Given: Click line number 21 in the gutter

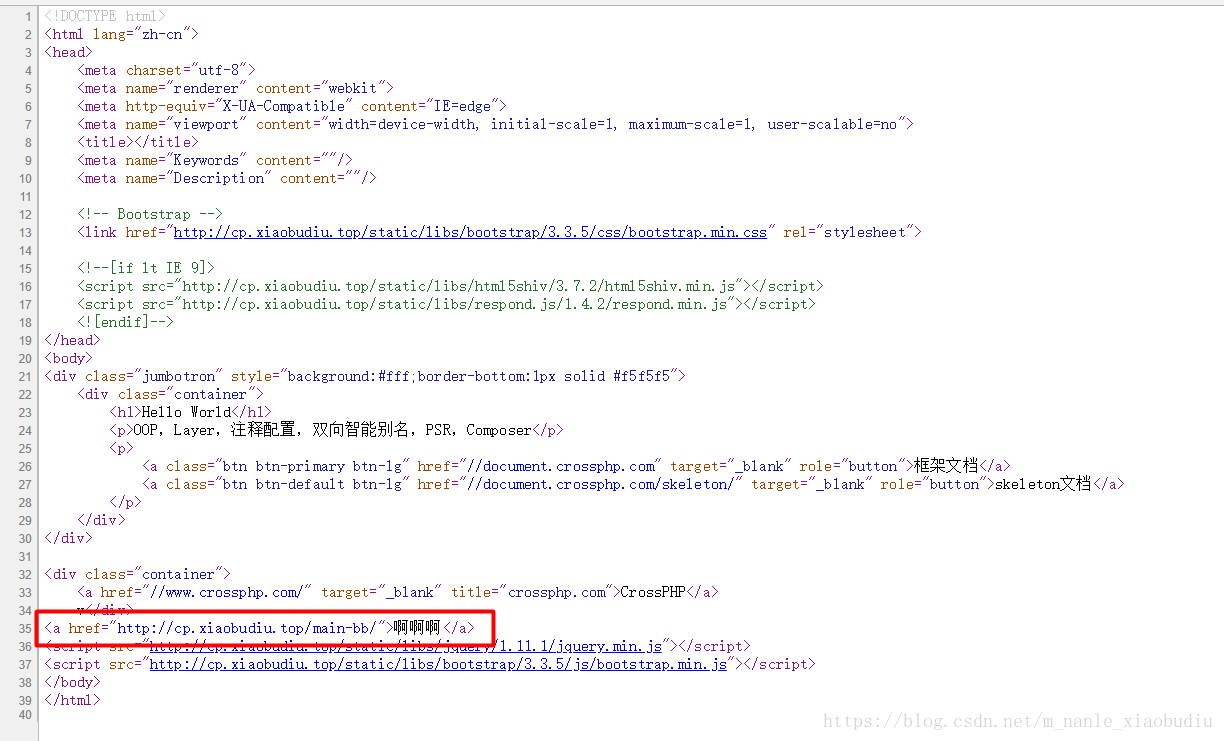Looking at the screenshot, I should (x=26, y=376).
